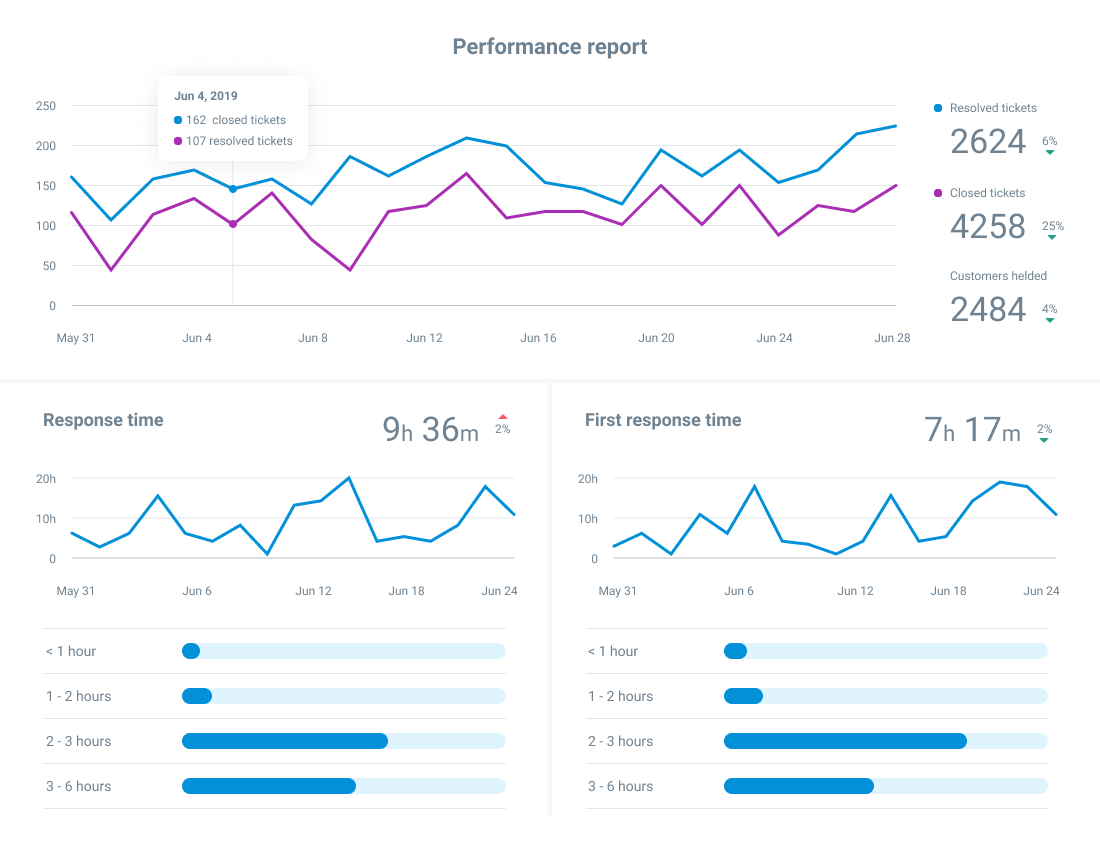Select the Response time panel heading
This screenshot has height=849, width=1100.
coord(103,420)
